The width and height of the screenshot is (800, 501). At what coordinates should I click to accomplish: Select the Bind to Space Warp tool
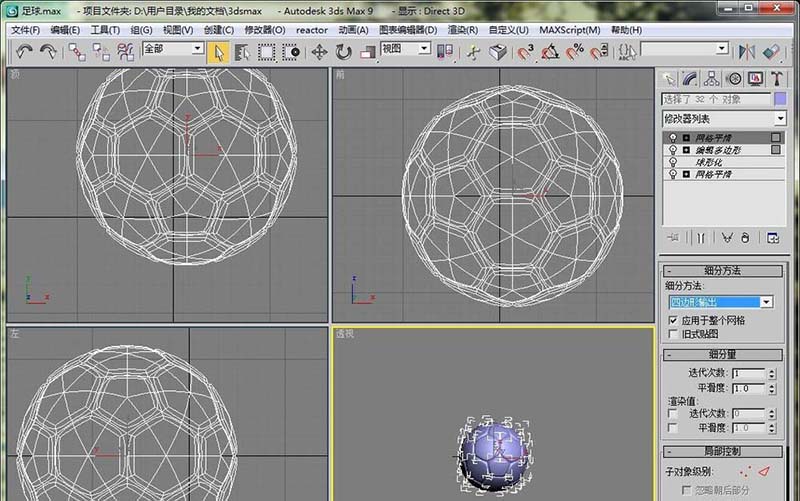pos(126,52)
